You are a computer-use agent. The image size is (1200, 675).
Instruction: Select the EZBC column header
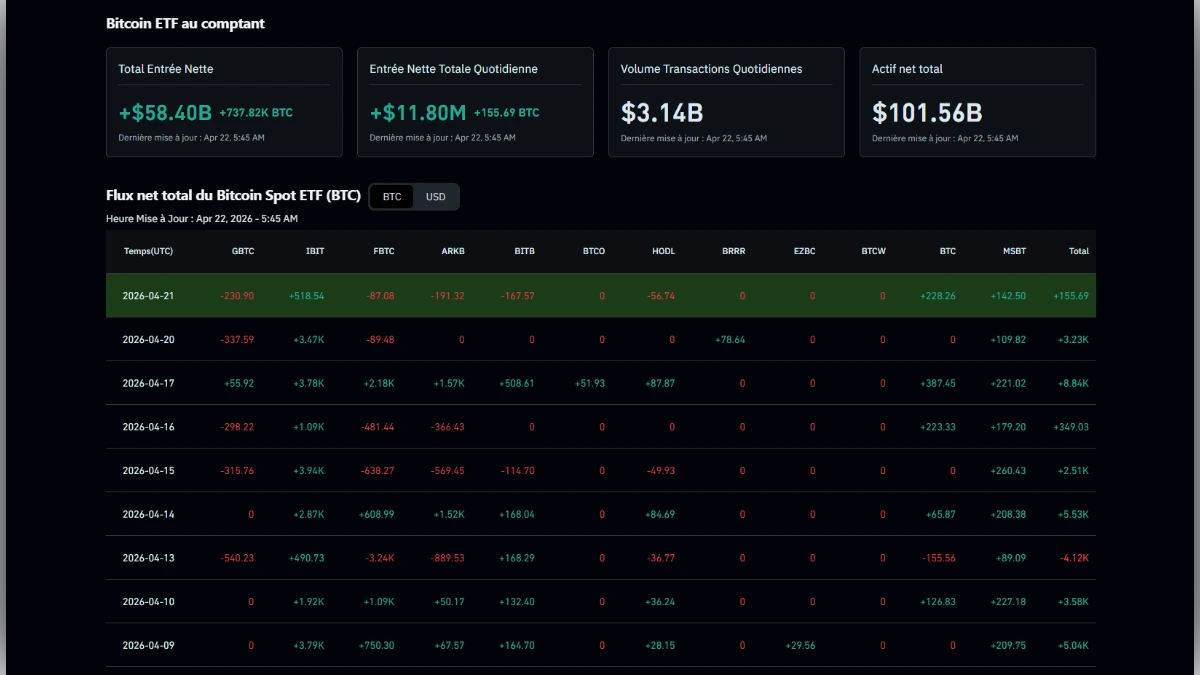coord(804,251)
